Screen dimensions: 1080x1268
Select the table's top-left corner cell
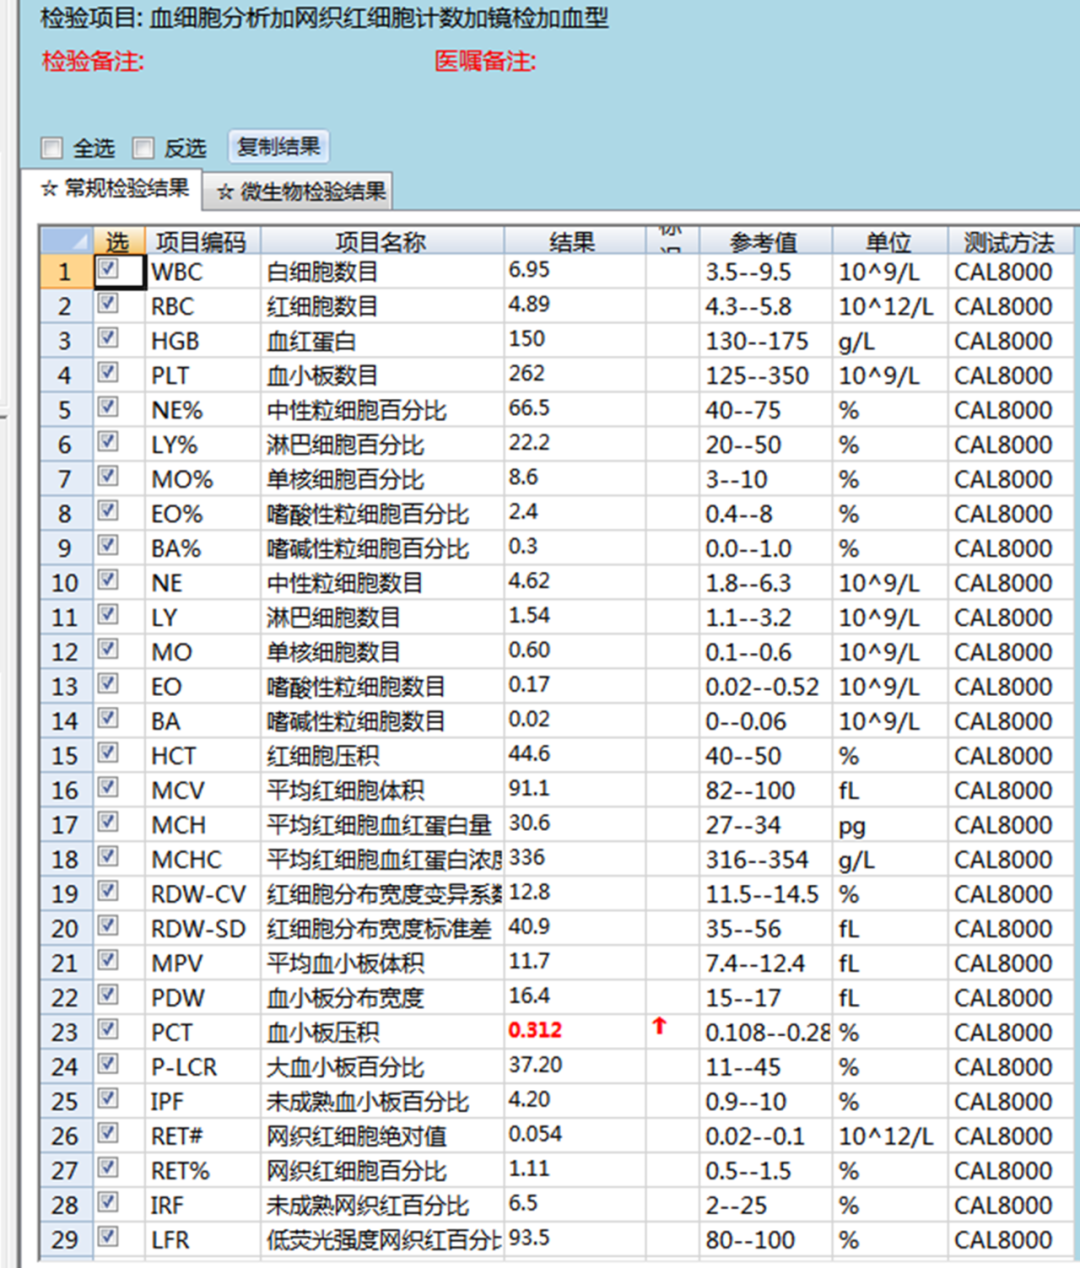pyautogui.click(x=66, y=241)
